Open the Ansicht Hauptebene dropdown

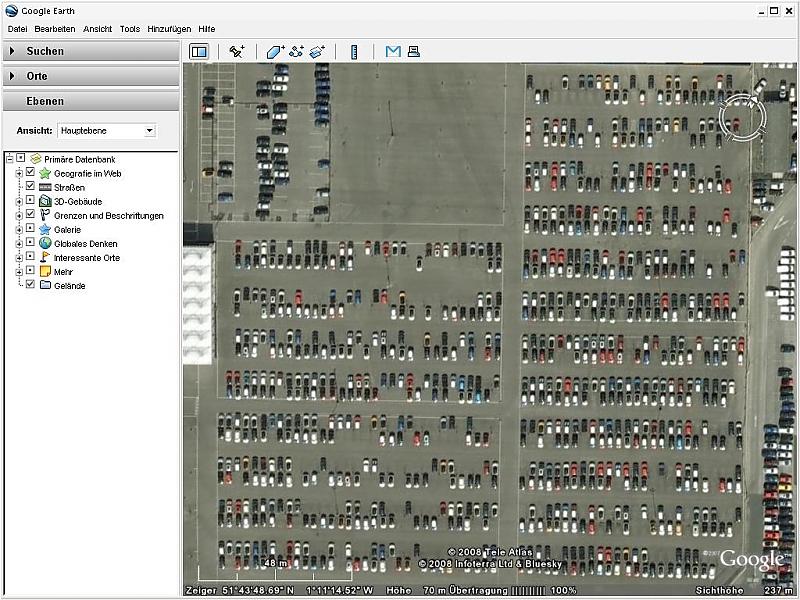coord(149,130)
